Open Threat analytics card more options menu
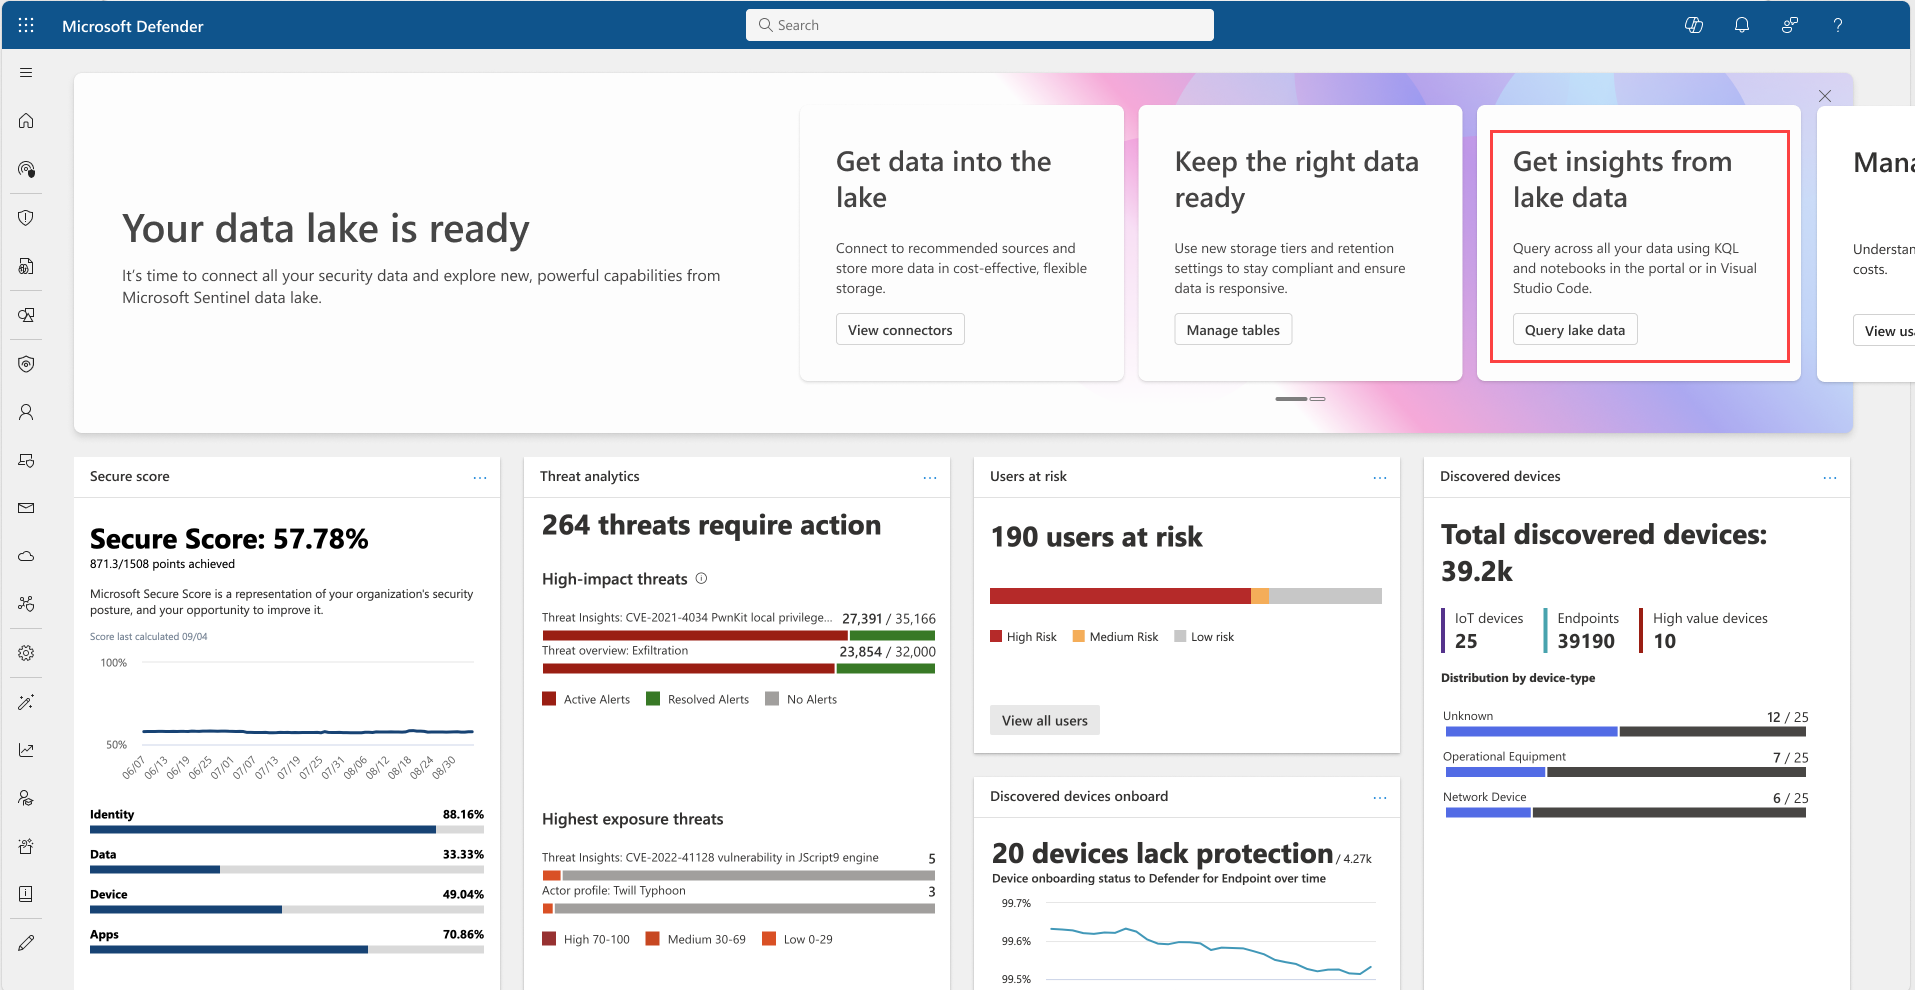Screen dimensions: 1915x990 coord(930,478)
